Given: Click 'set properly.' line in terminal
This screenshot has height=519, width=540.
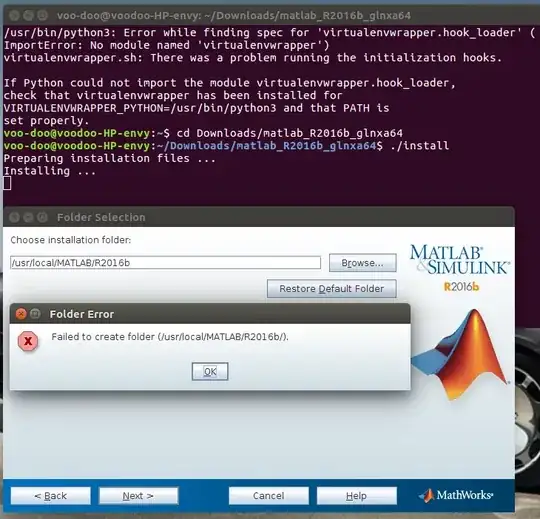Looking at the screenshot, I should pyautogui.click(x=46, y=121).
